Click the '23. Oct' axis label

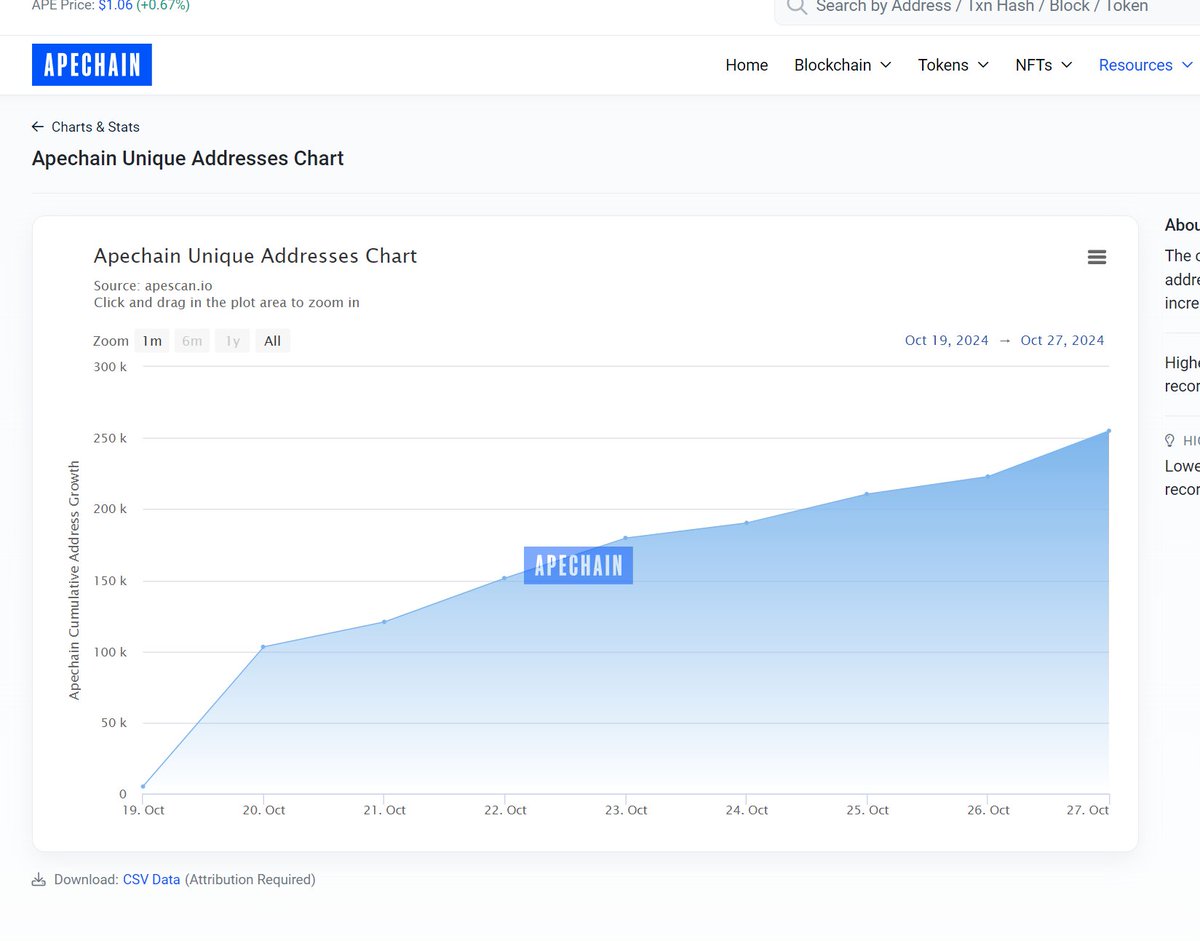[626, 810]
